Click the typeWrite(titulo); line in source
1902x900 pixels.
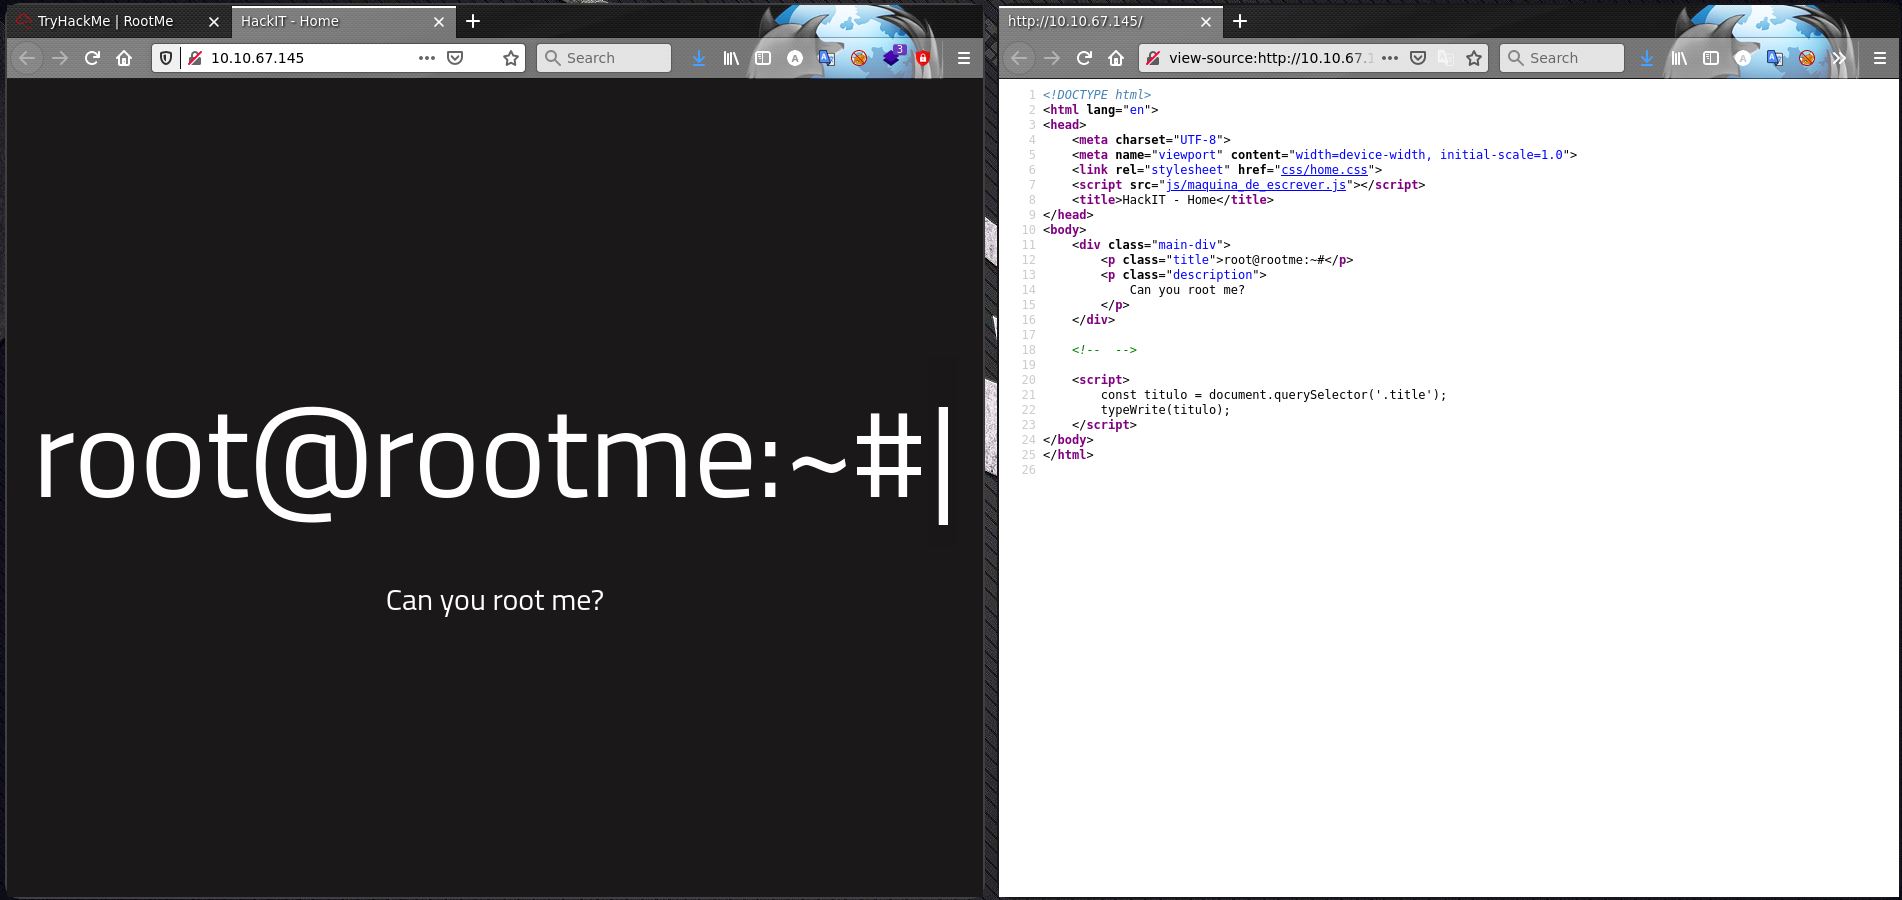point(1166,410)
